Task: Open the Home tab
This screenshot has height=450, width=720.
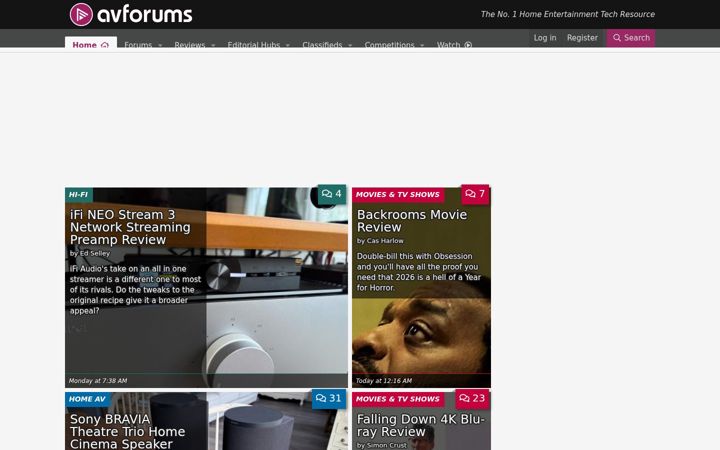Action: coord(91,43)
